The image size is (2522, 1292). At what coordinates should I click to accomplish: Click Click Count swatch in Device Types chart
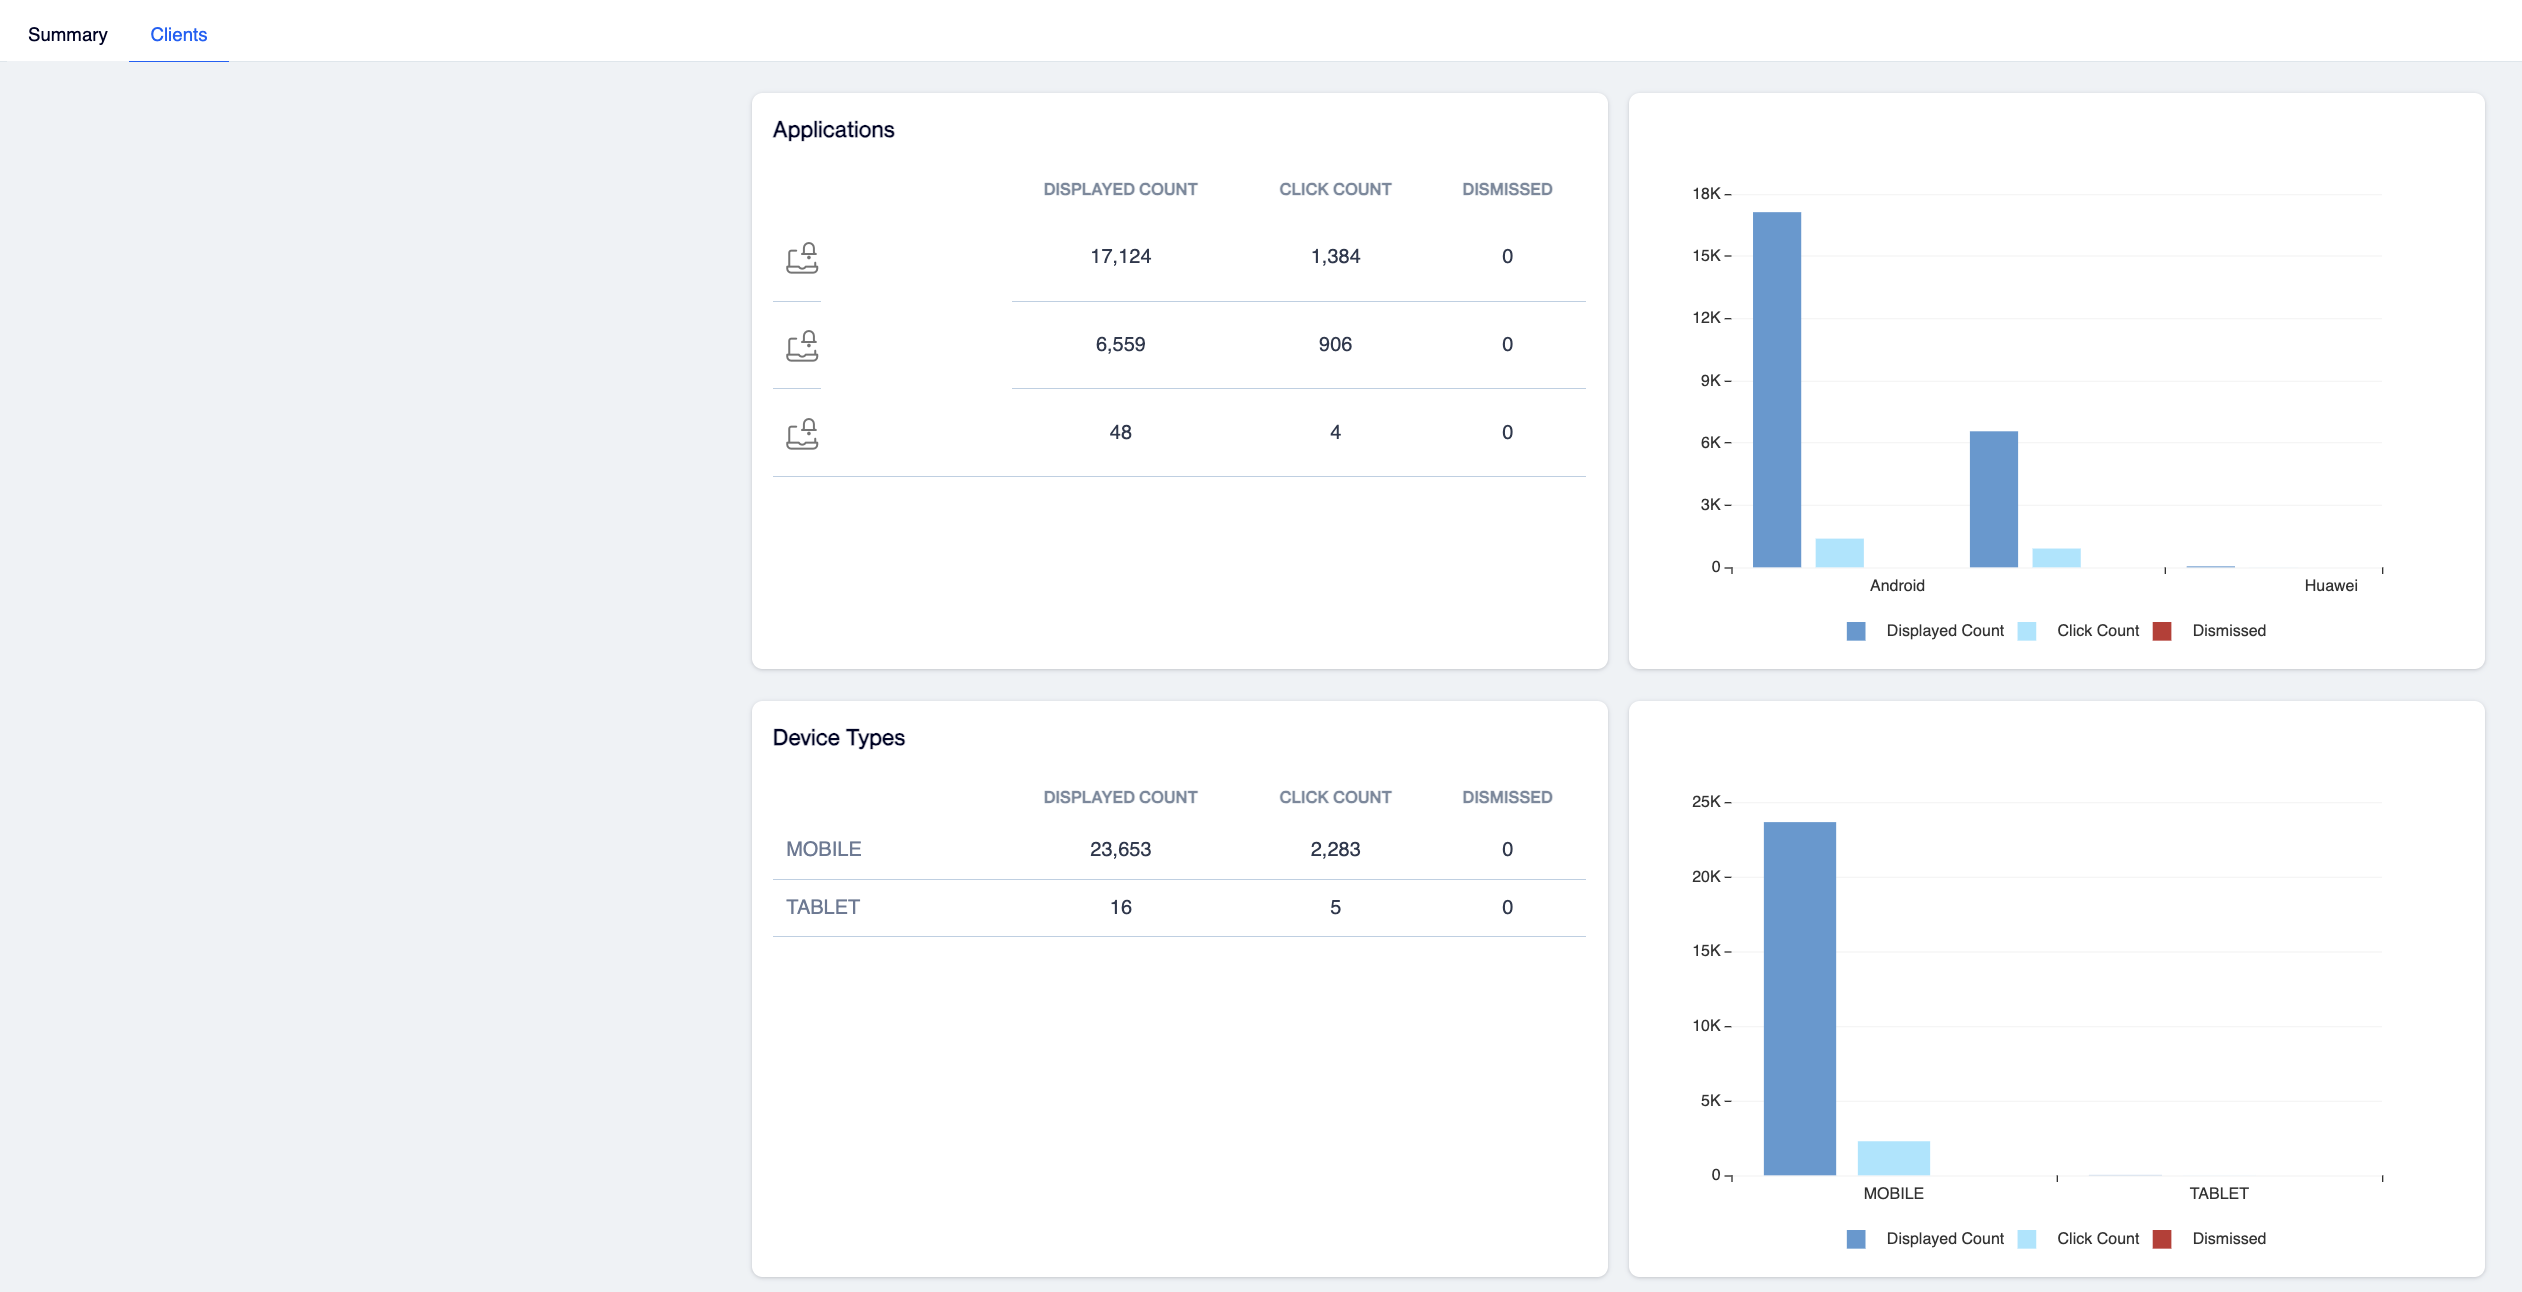(2027, 1239)
